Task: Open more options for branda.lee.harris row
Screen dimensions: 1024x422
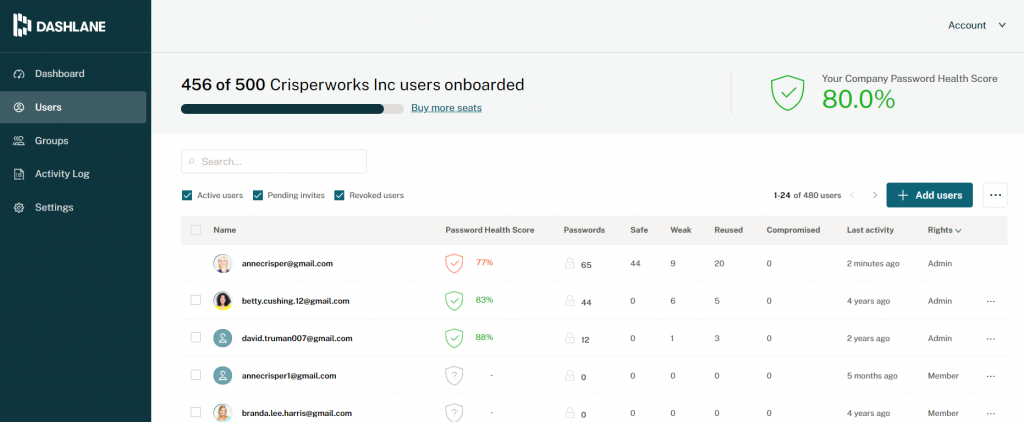Action: pos(991,413)
